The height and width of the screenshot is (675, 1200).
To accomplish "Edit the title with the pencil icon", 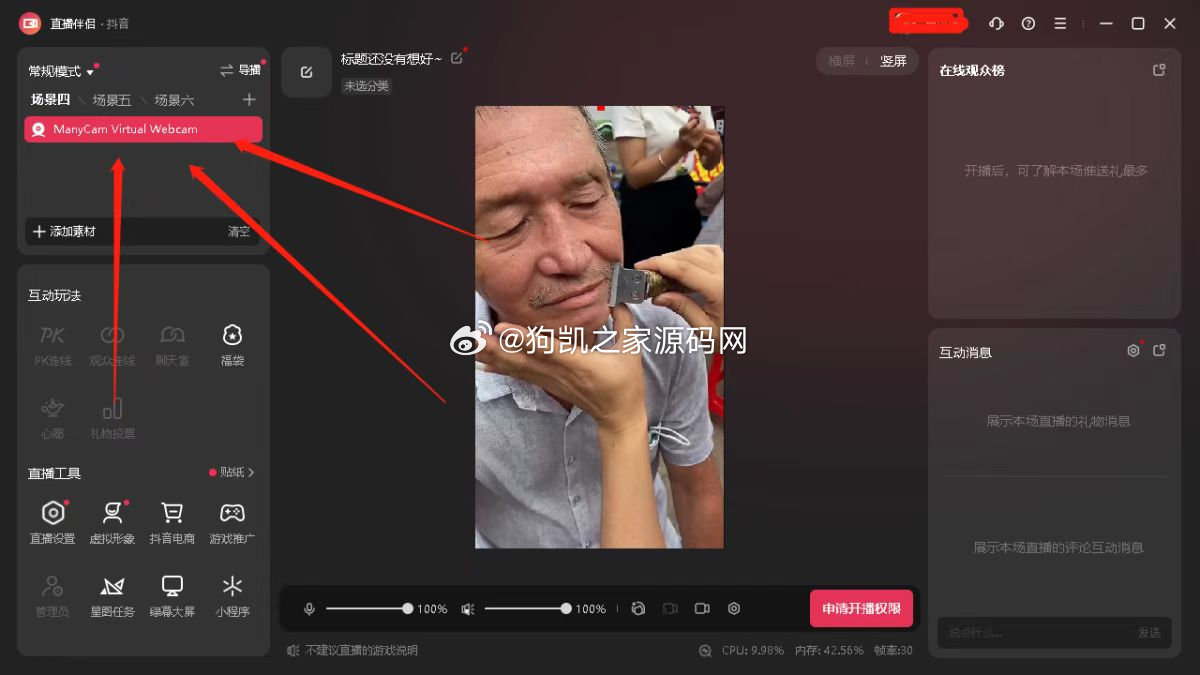I will [457, 58].
